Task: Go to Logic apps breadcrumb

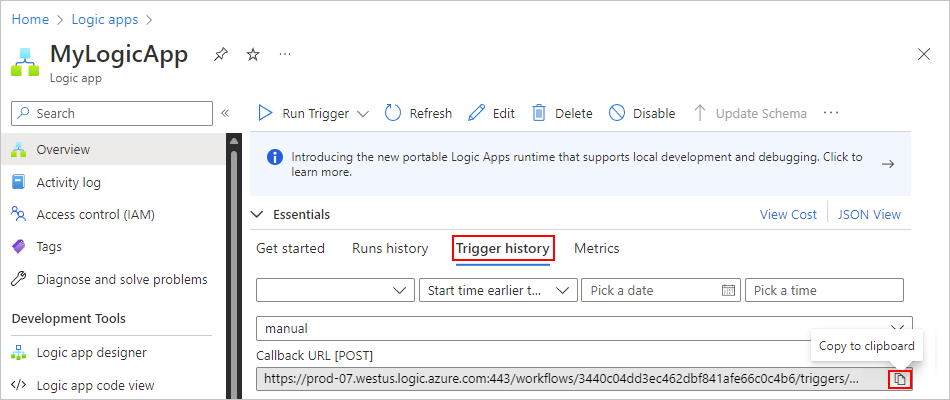Action: click(x=105, y=19)
